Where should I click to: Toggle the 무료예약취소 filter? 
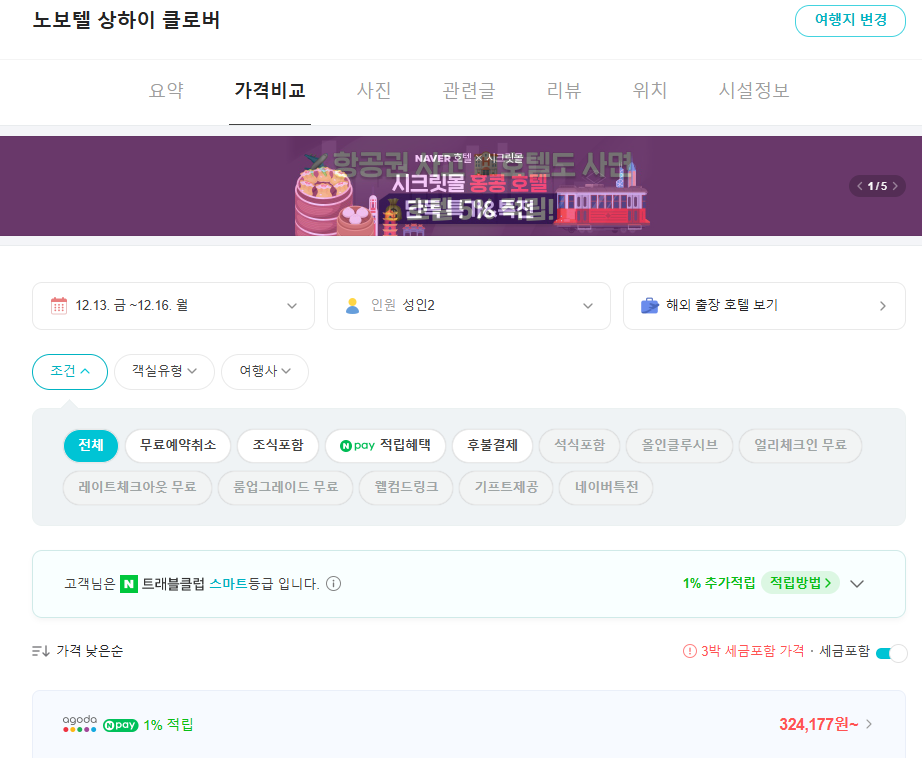pos(178,446)
